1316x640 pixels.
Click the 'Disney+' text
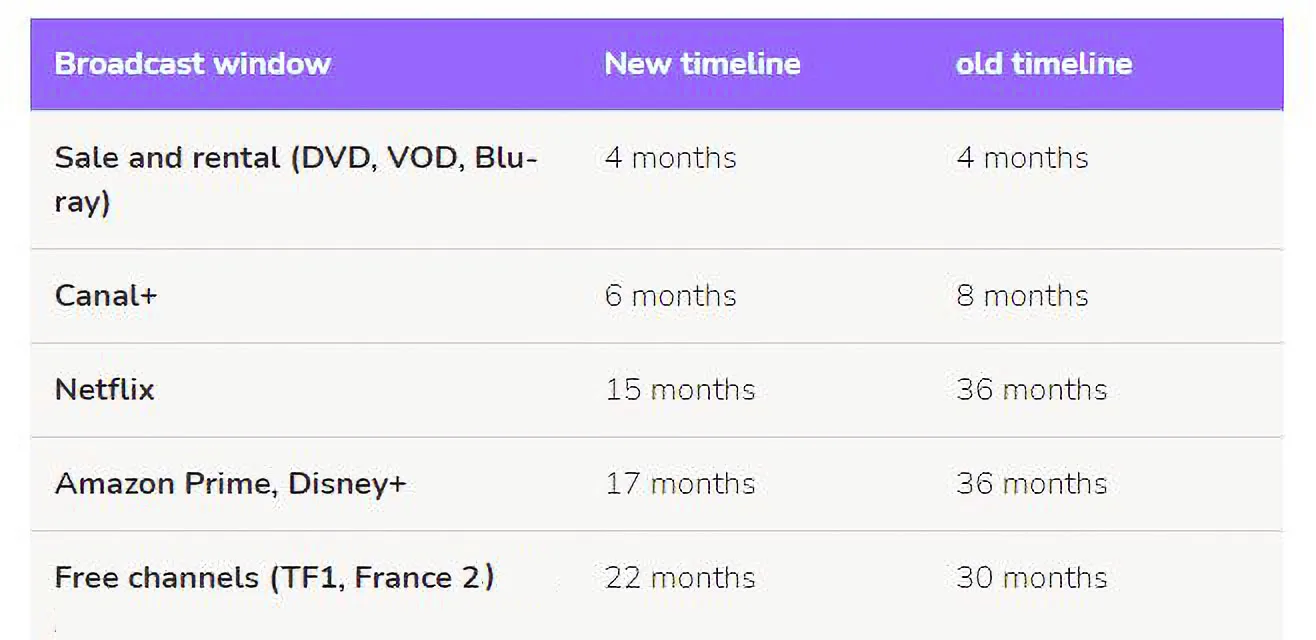[347, 484]
